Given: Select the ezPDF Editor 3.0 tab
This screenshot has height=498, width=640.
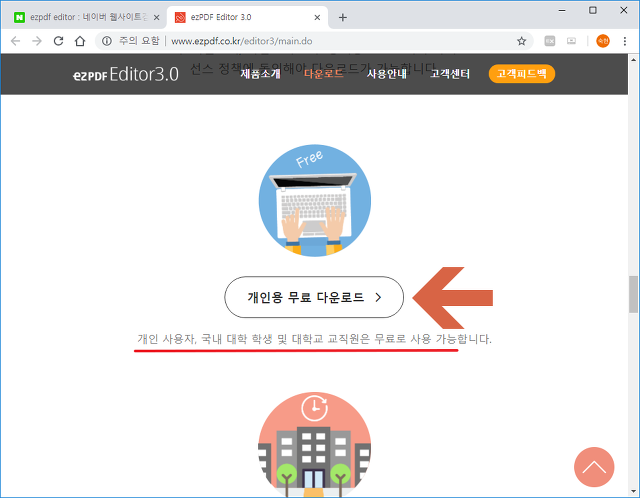Looking at the screenshot, I should coord(247,17).
